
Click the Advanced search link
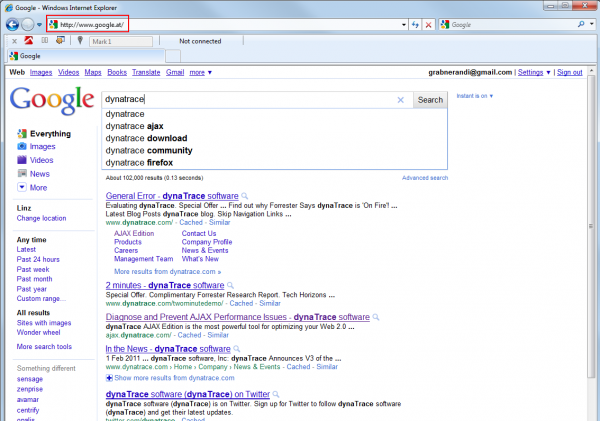click(x=425, y=178)
